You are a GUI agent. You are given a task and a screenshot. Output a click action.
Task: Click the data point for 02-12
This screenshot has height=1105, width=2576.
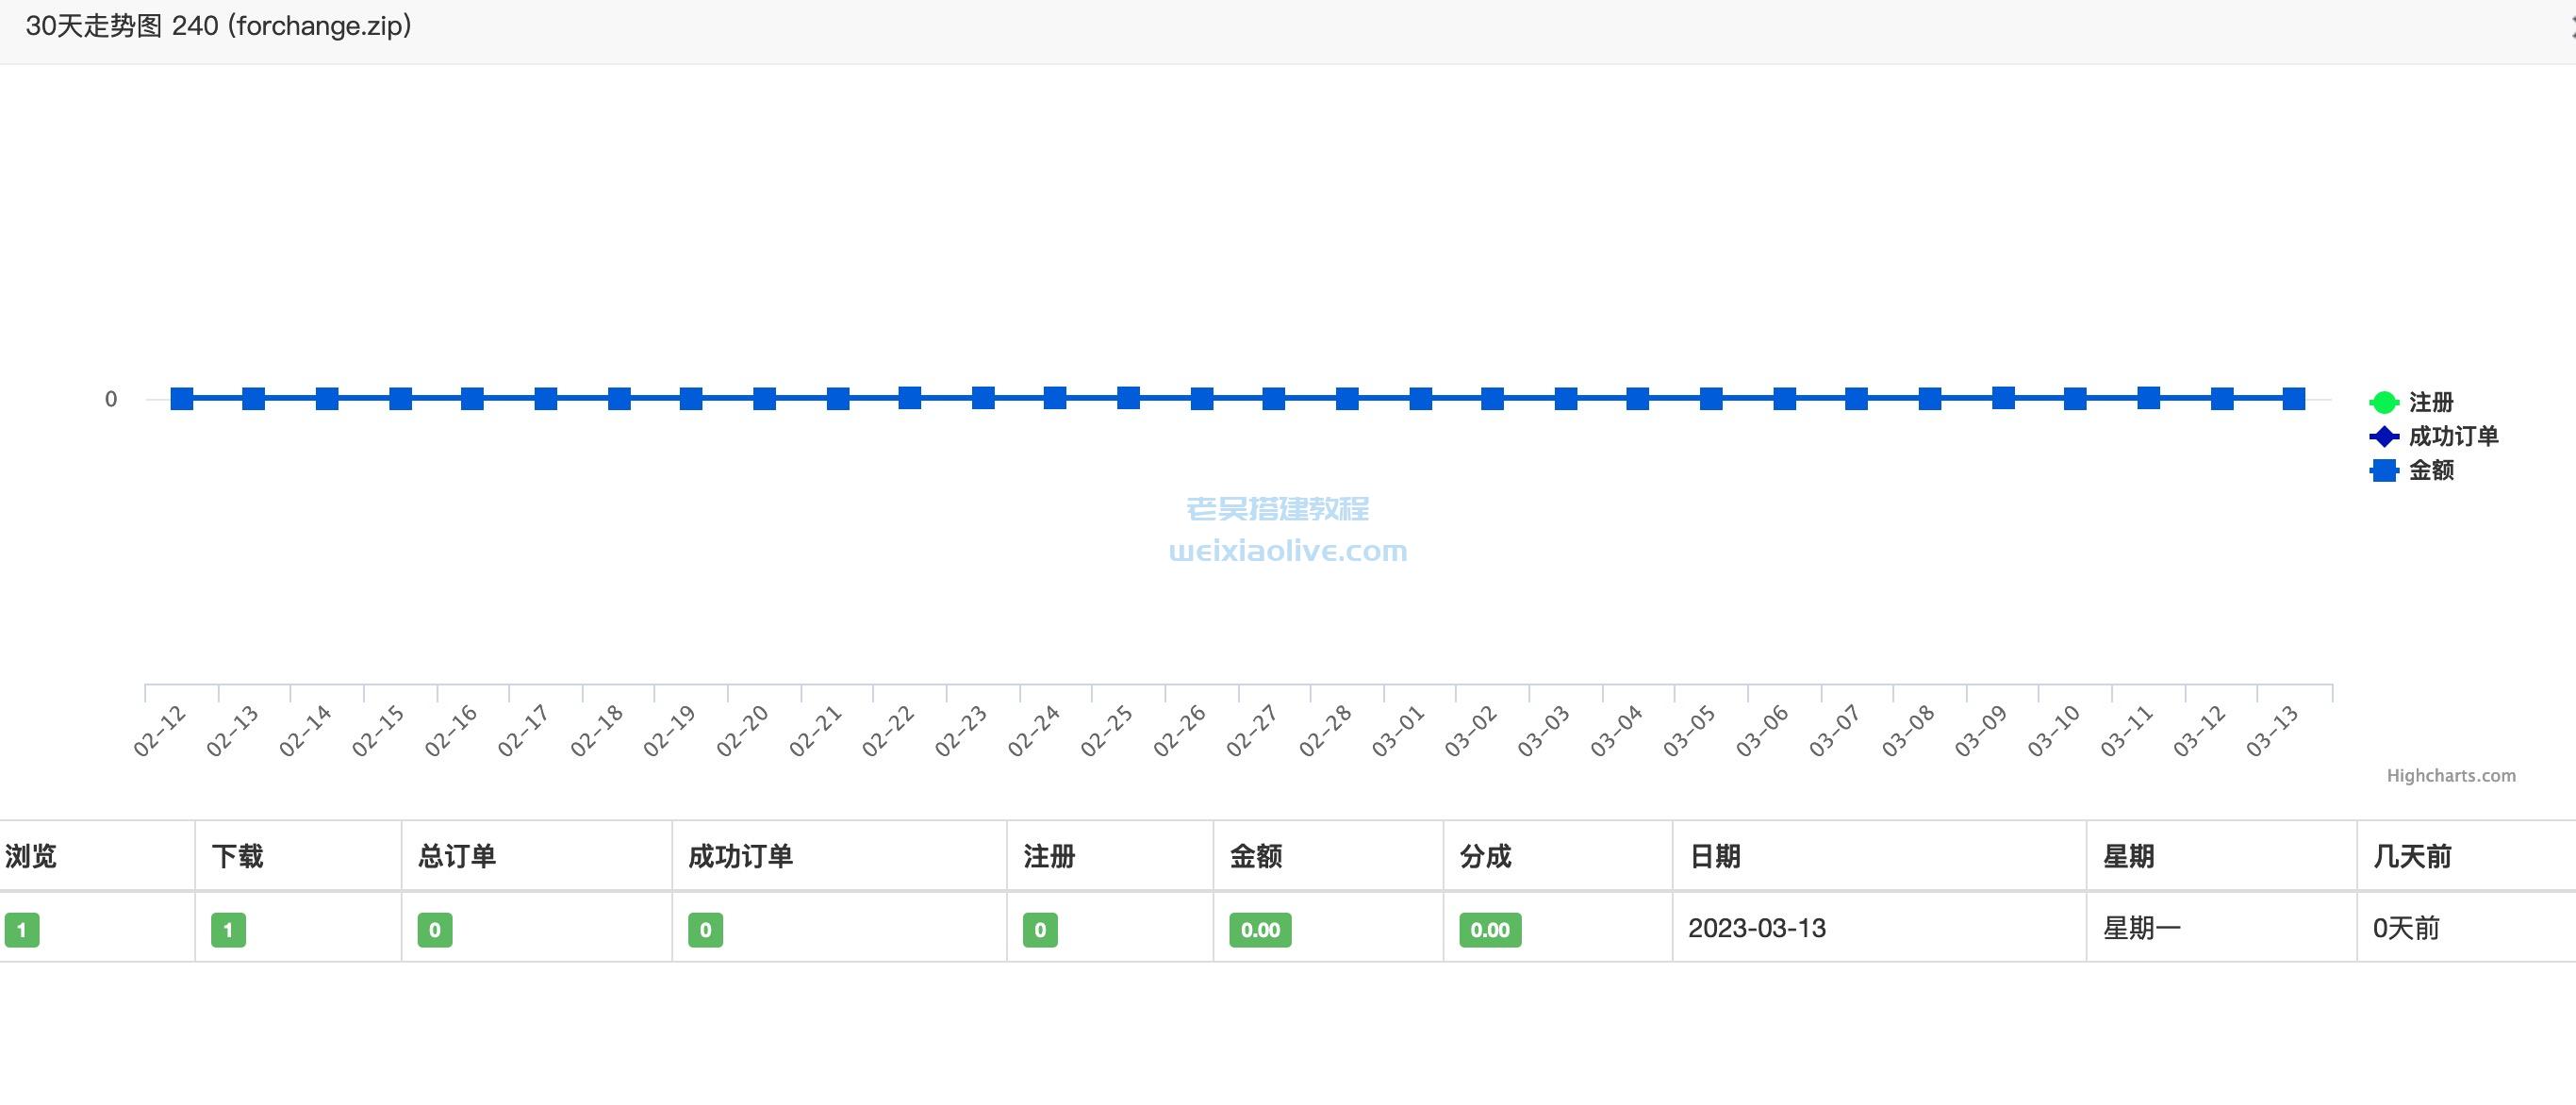pyautogui.click(x=182, y=399)
